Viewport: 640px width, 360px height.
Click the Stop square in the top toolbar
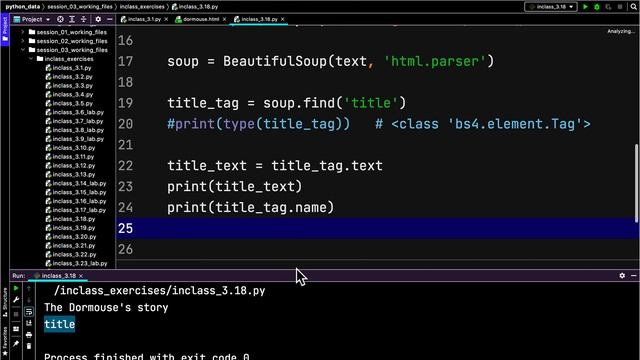coord(620,7)
